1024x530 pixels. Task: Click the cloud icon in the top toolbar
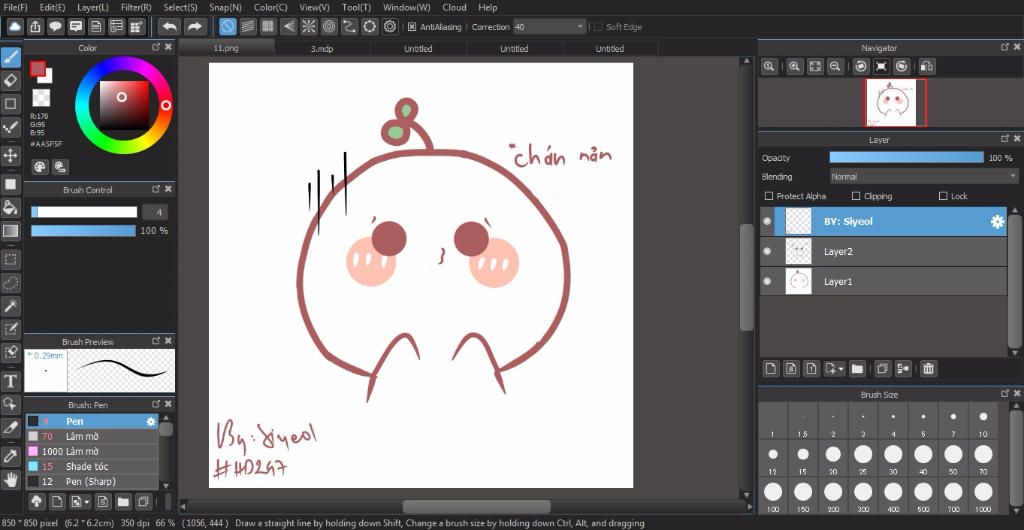point(15,27)
